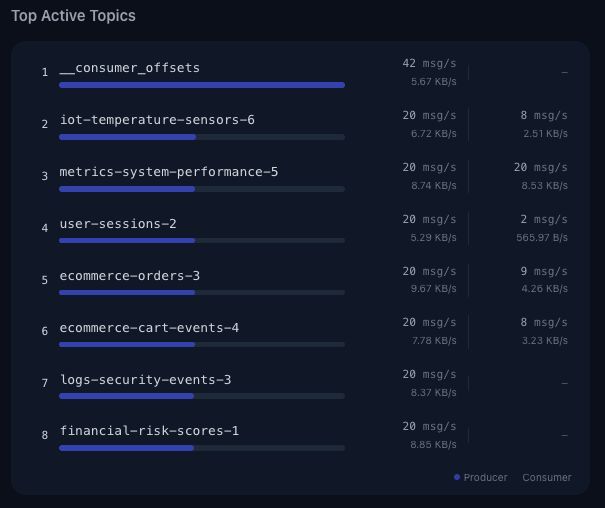Select the user-sessions-2 topic
The width and height of the screenshot is (605, 508).
(118, 224)
